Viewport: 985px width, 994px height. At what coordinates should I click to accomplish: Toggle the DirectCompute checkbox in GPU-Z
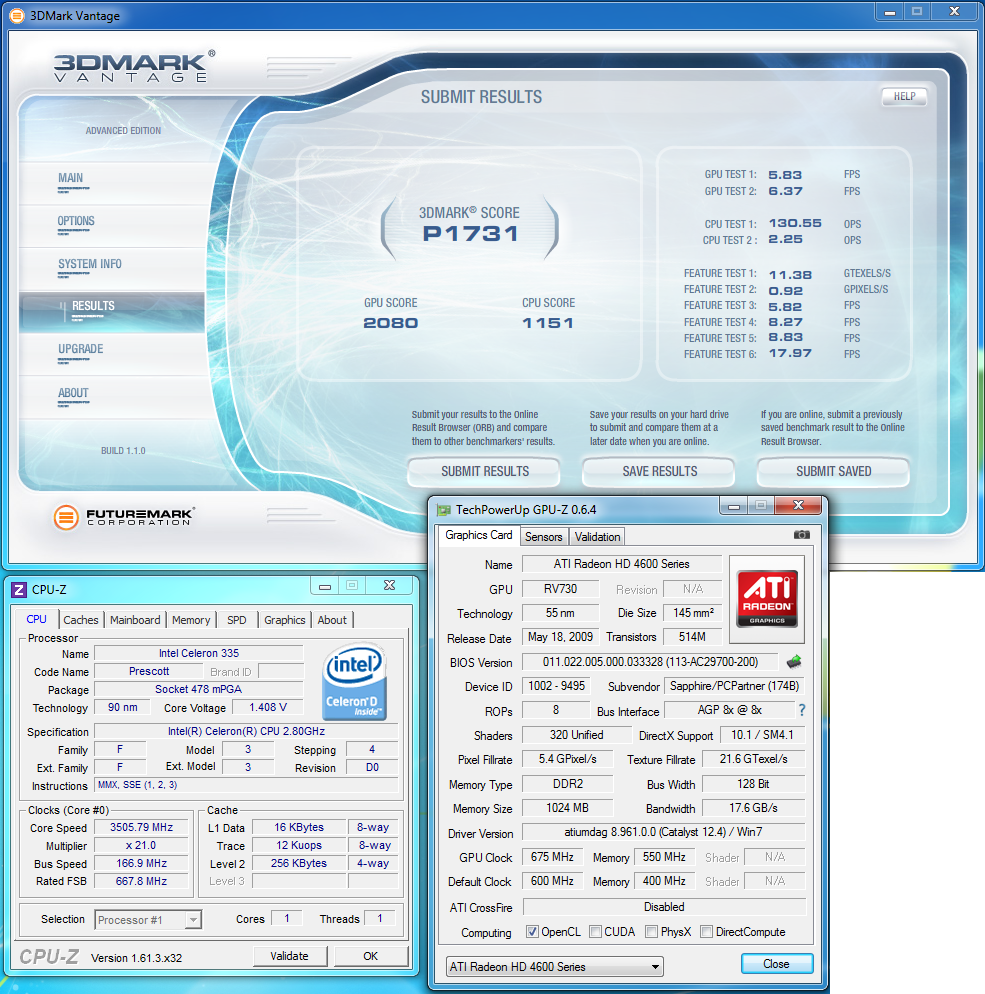pyautogui.click(x=706, y=931)
